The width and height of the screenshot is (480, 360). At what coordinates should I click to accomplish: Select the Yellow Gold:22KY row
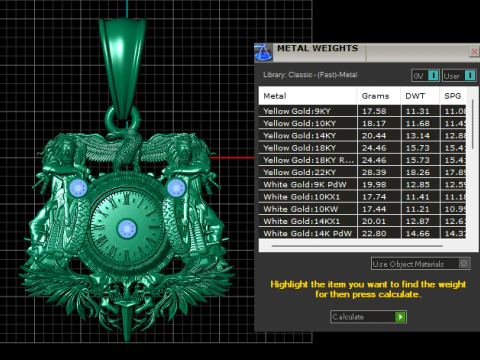pyautogui.click(x=362, y=172)
